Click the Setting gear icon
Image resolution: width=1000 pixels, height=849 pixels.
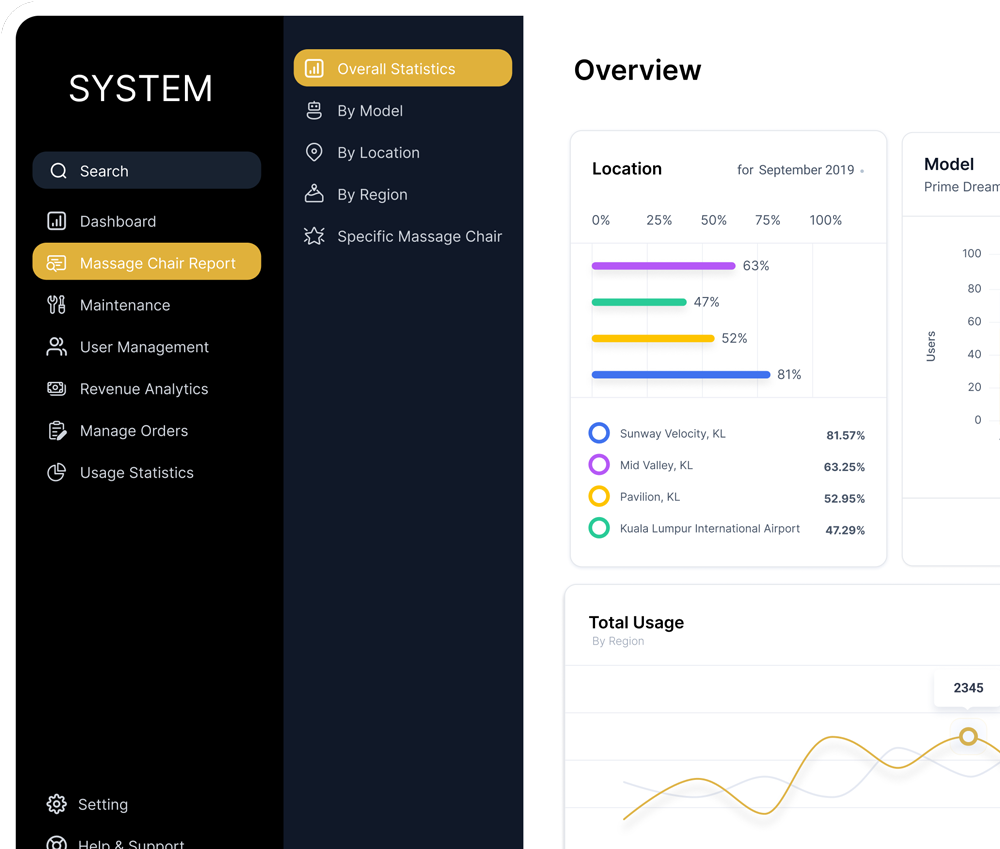(57, 804)
